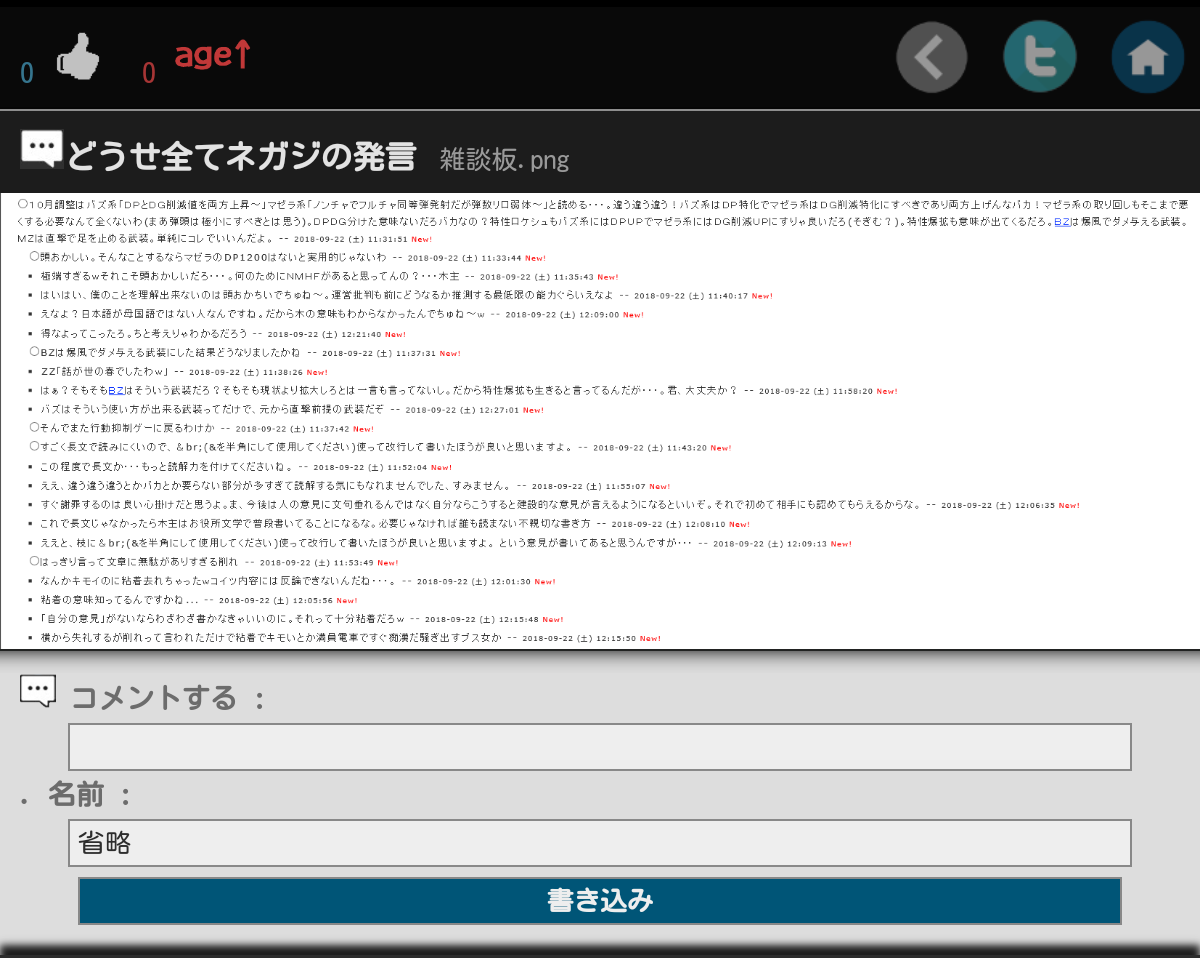Click the red age↑ bump icon

click(x=212, y=55)
